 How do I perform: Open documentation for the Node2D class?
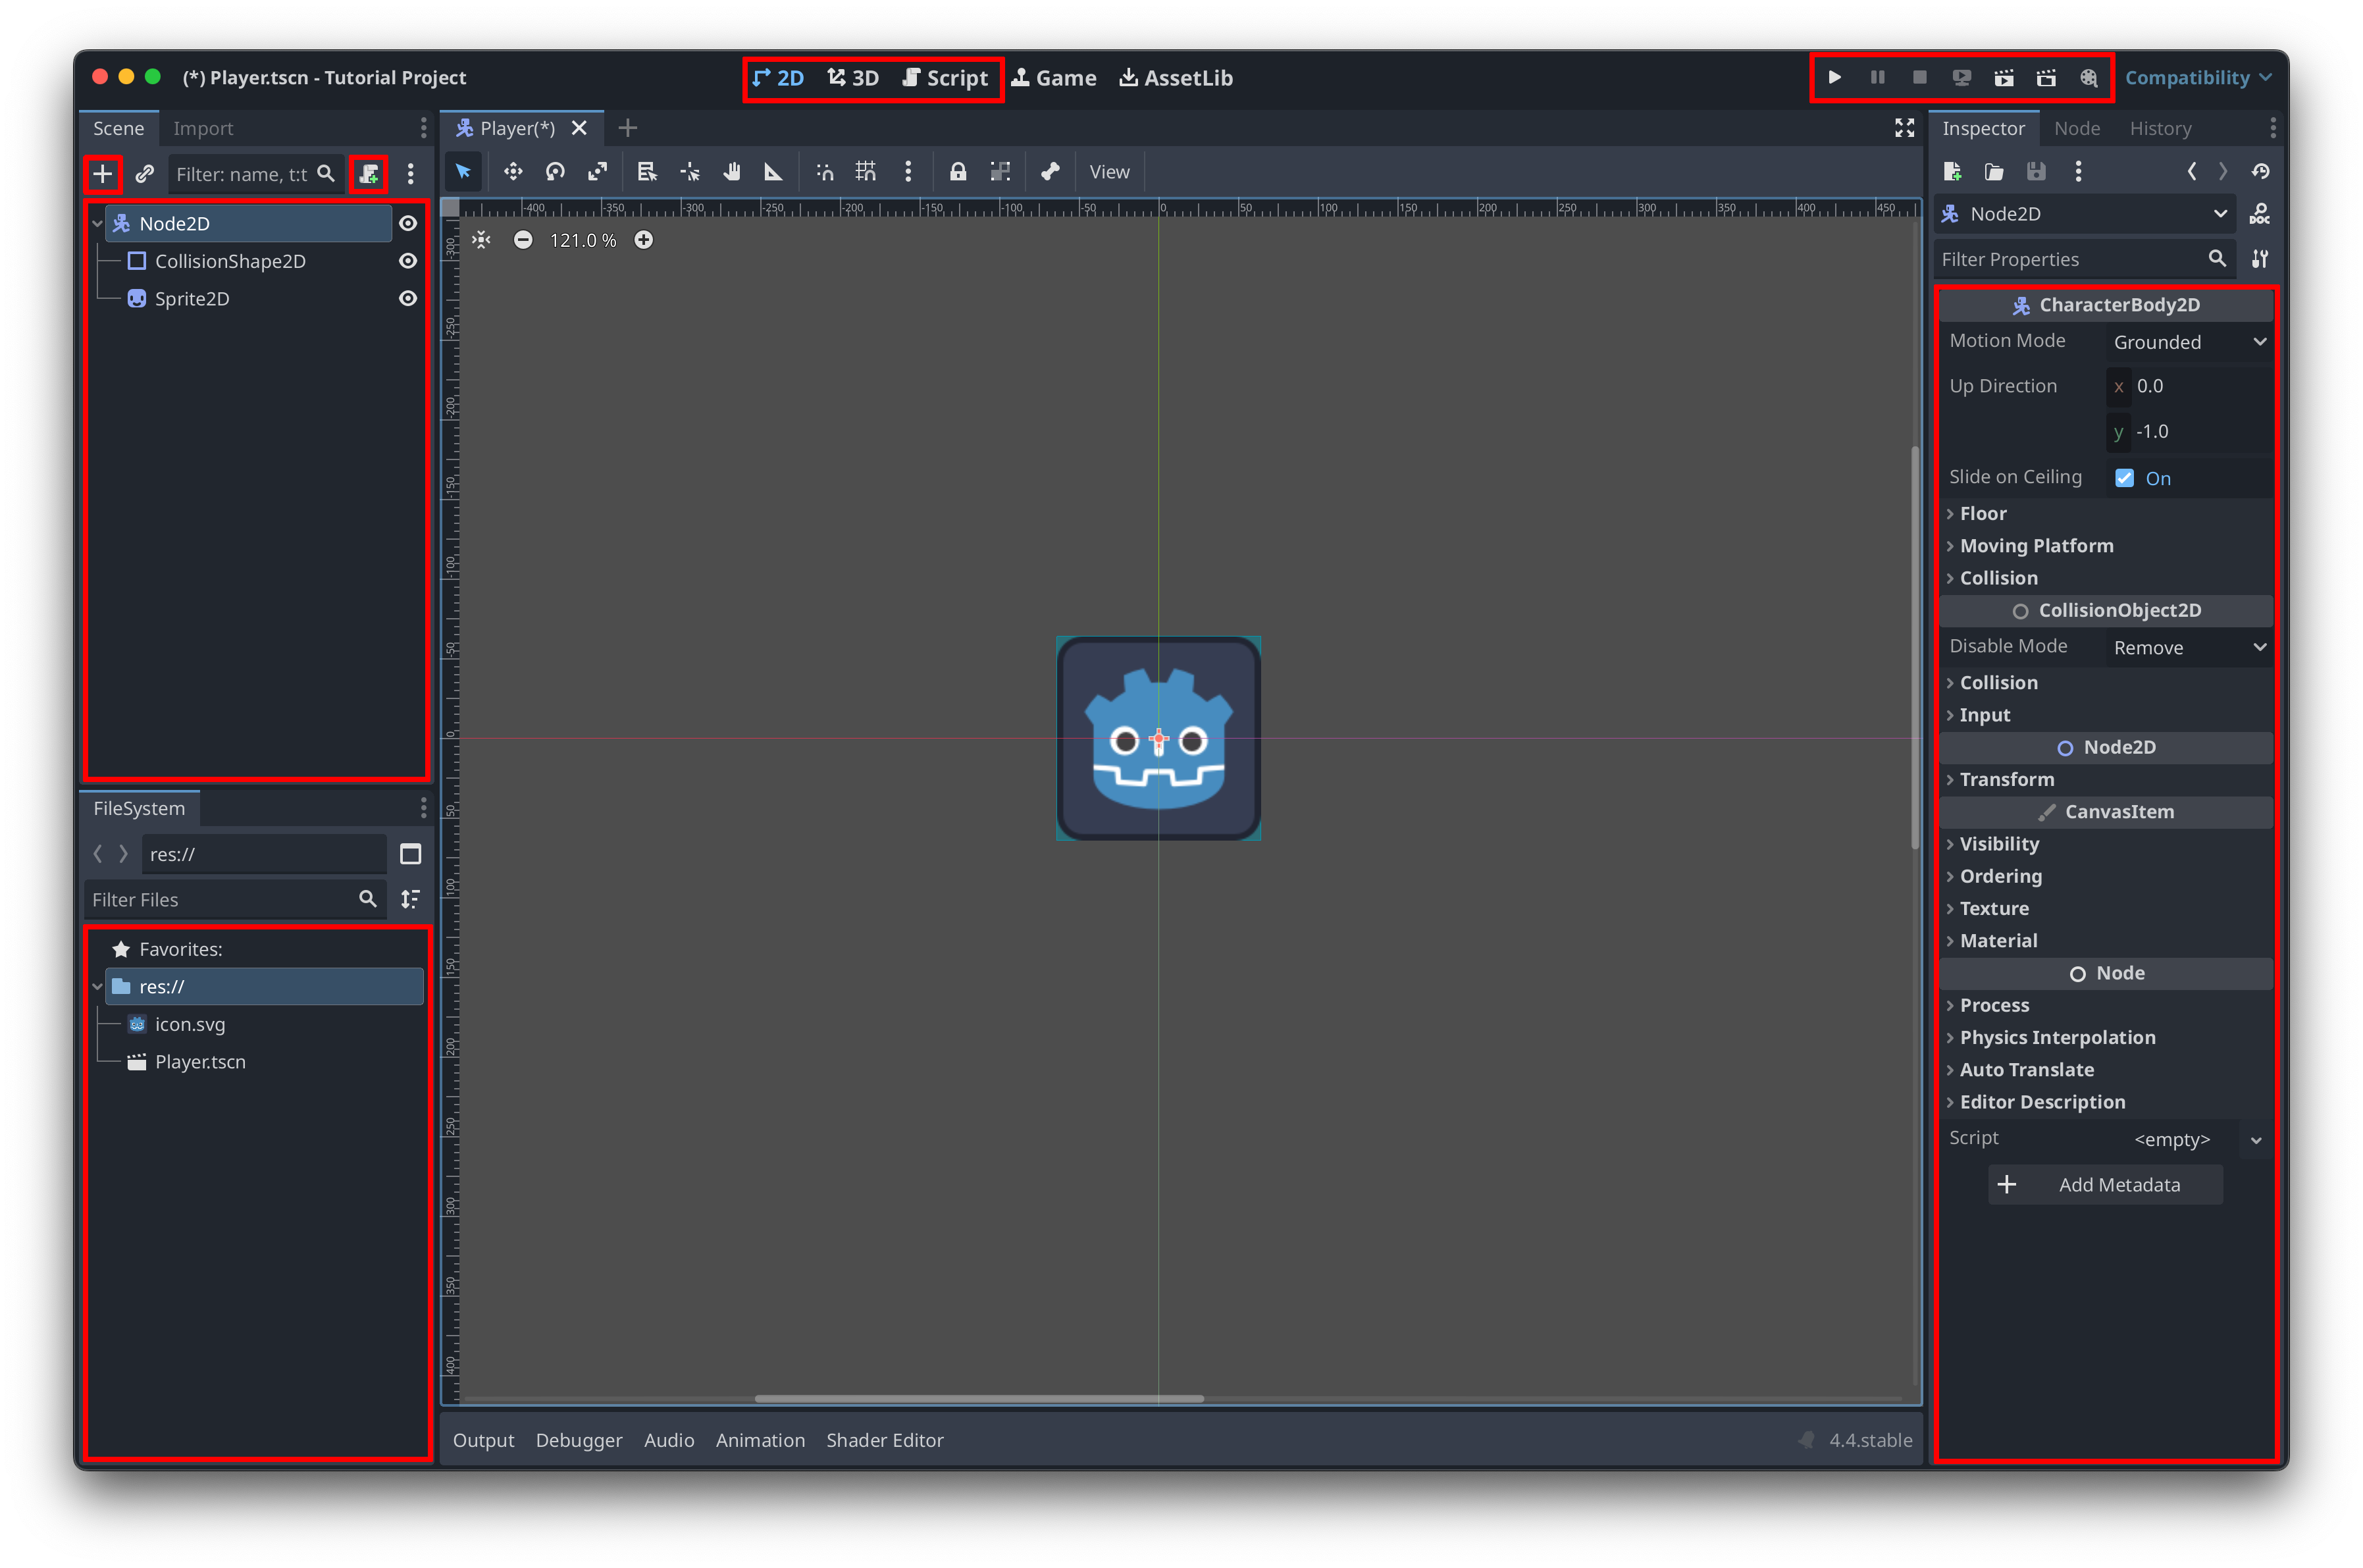pyautogui.click(x=2260, y=213)
